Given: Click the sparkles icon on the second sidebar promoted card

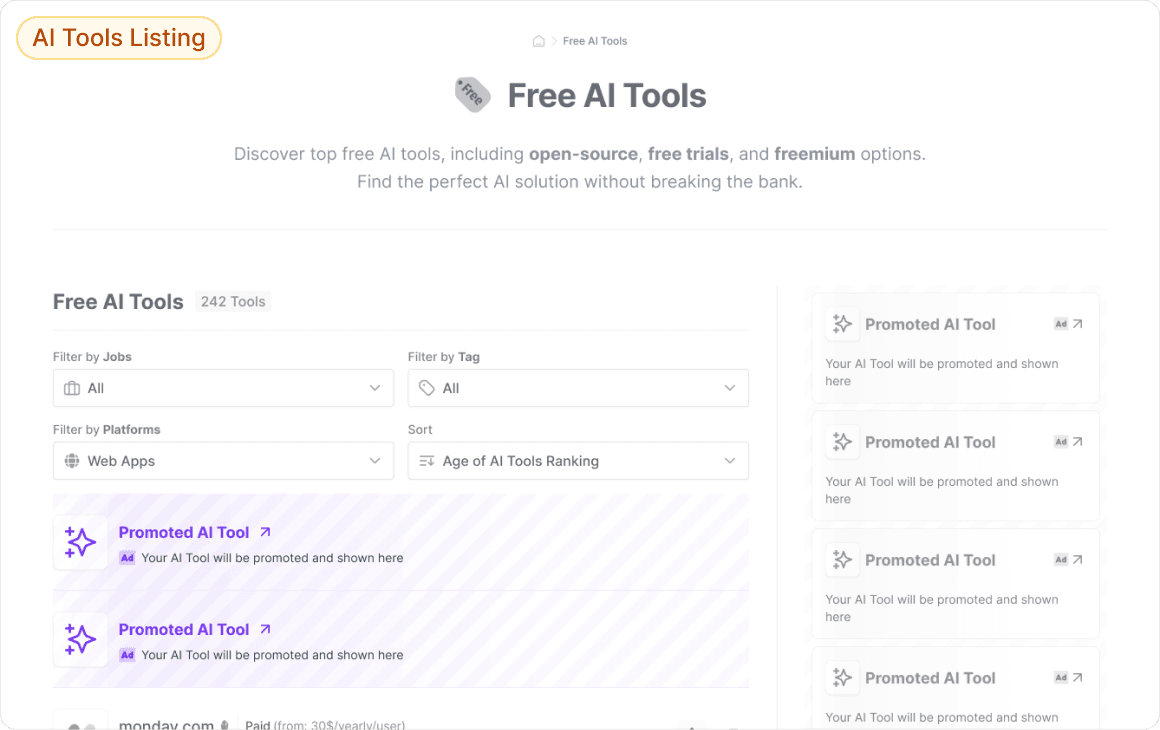Looking at the screenshot, I should [842, 440].
